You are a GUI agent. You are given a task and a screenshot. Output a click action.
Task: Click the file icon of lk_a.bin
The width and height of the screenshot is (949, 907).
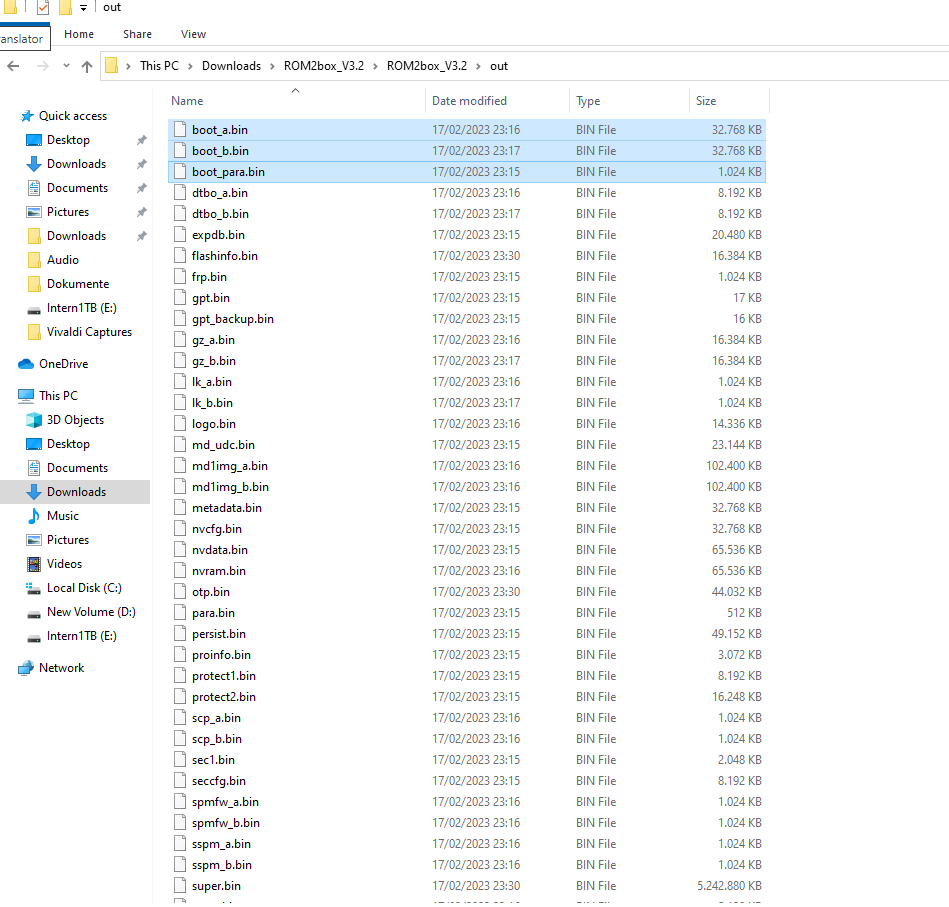(180, 381)
